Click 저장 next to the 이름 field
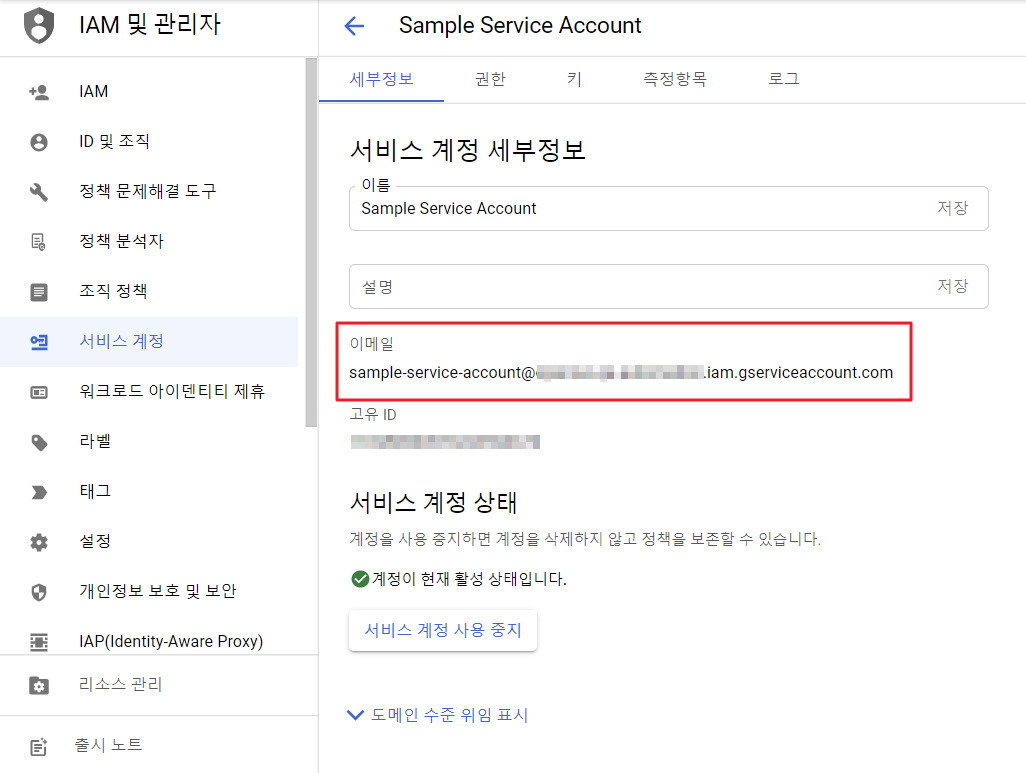This screenshot has width=1026, height=773. [952, 208]
